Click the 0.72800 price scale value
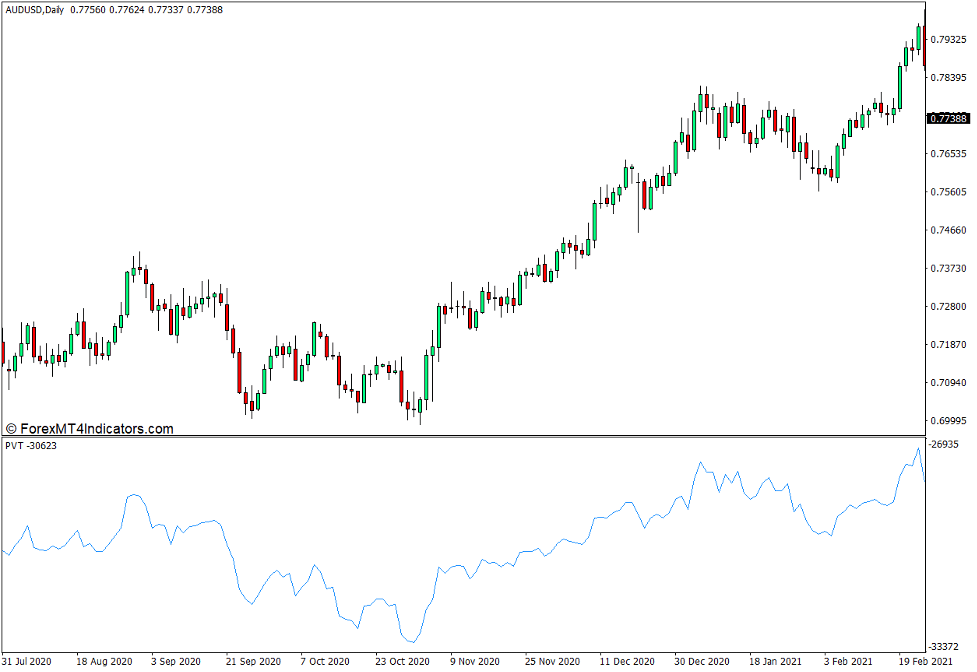 point(950,306)
